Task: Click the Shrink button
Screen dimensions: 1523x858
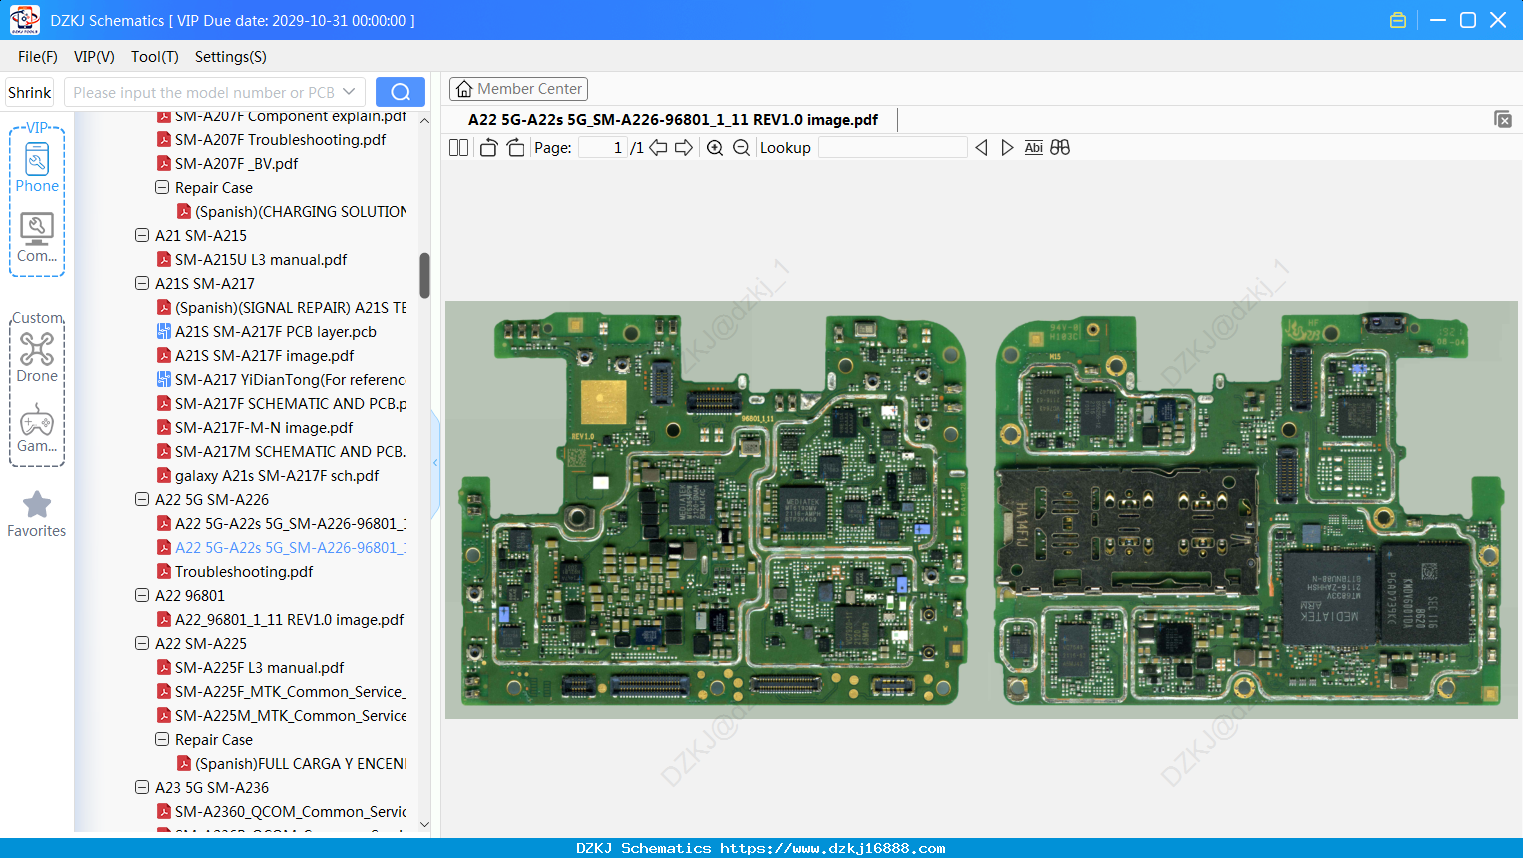Action: point(30,92)
